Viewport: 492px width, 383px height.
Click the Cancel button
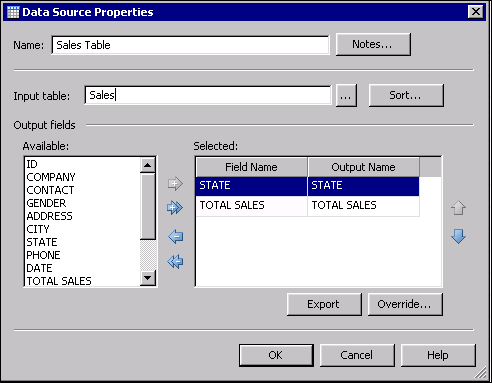(x=357, y=355)
